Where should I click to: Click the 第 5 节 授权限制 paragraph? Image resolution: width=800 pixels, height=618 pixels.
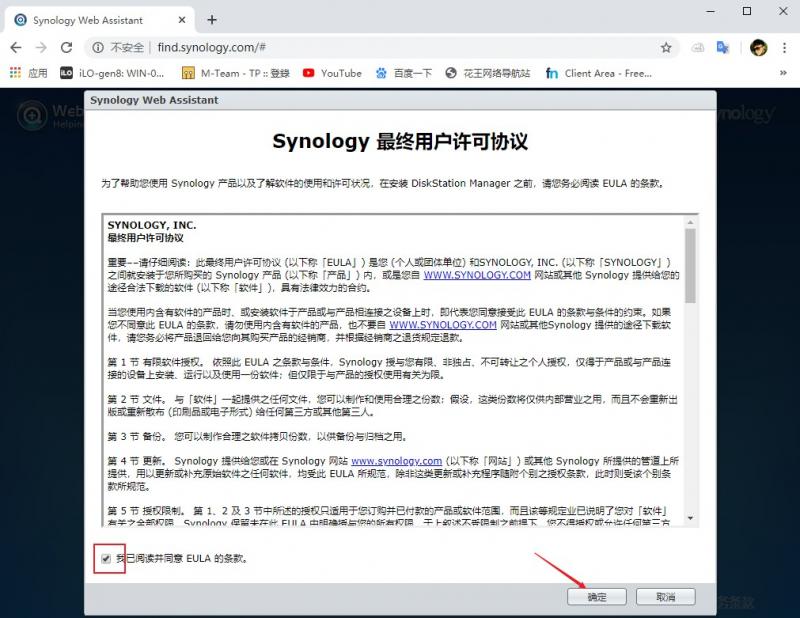point(389,516)
